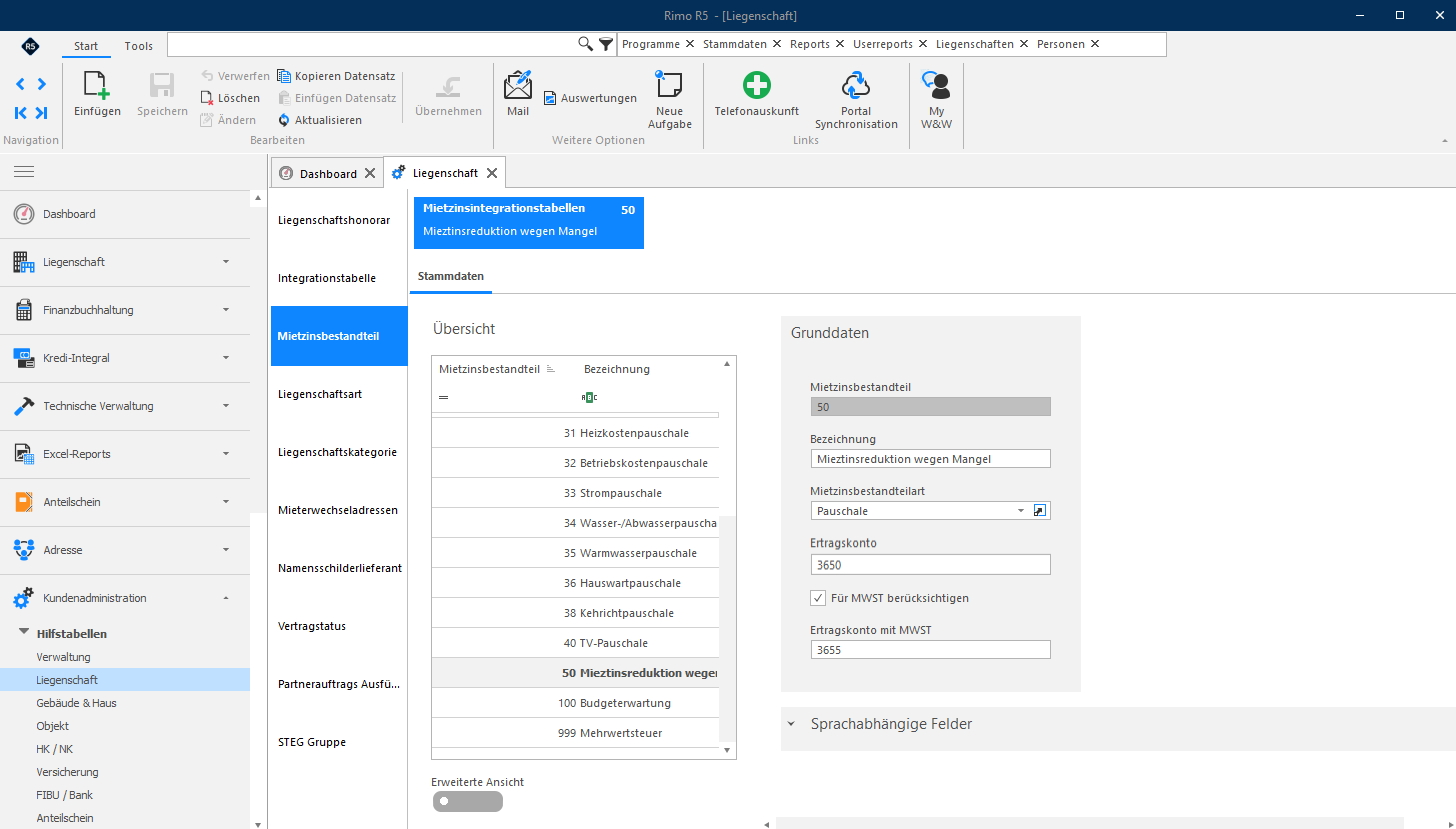The height and width of the screenshot is (829, 1456).
Task: Switch to the Dashboard document tab
Action: click(x=328, y=173)
